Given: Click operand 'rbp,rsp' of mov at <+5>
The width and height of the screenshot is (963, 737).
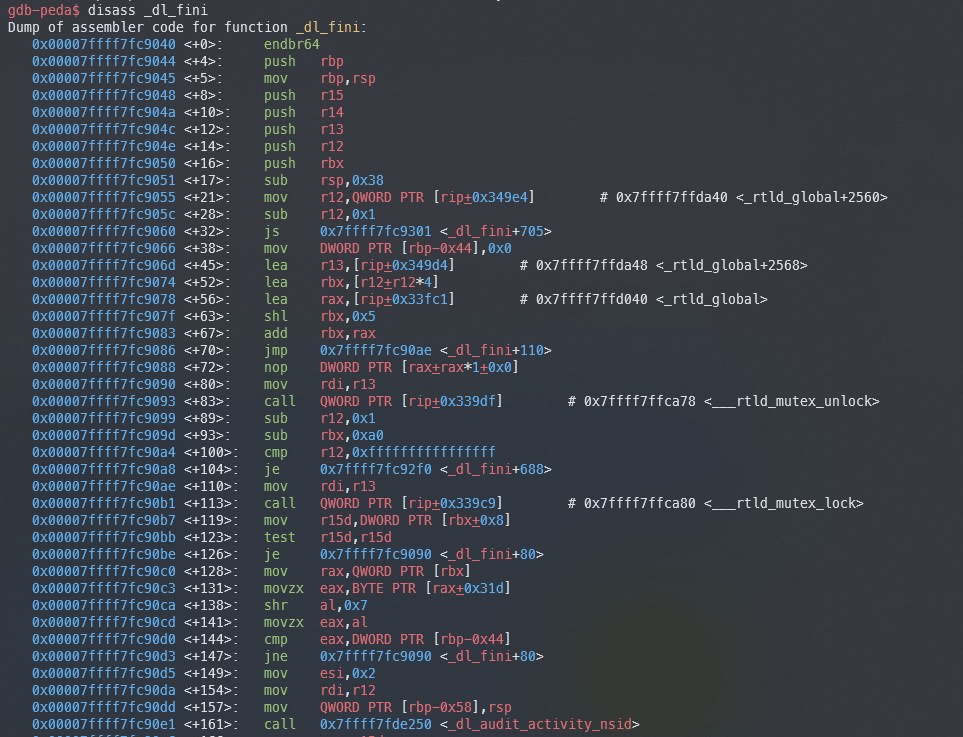Looking at the screenshot, I should point(348,79).
